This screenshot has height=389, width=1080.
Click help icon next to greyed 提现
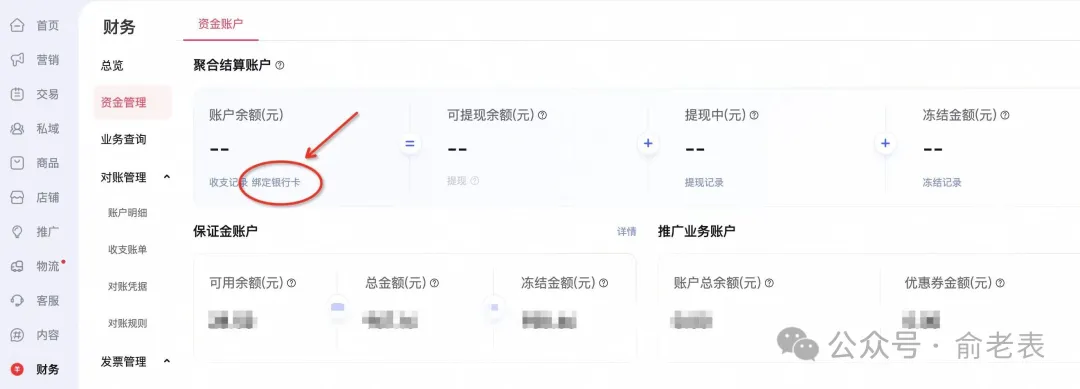[x=475, y=181]
